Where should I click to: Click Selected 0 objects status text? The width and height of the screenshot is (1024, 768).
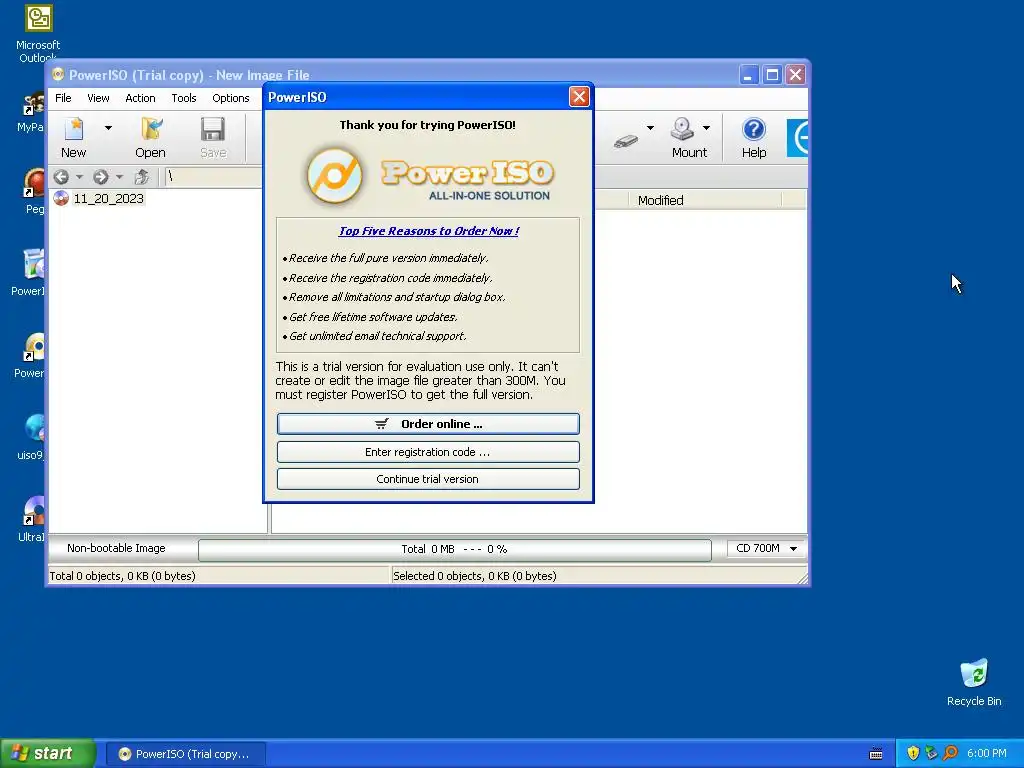[x=475, y=576]
